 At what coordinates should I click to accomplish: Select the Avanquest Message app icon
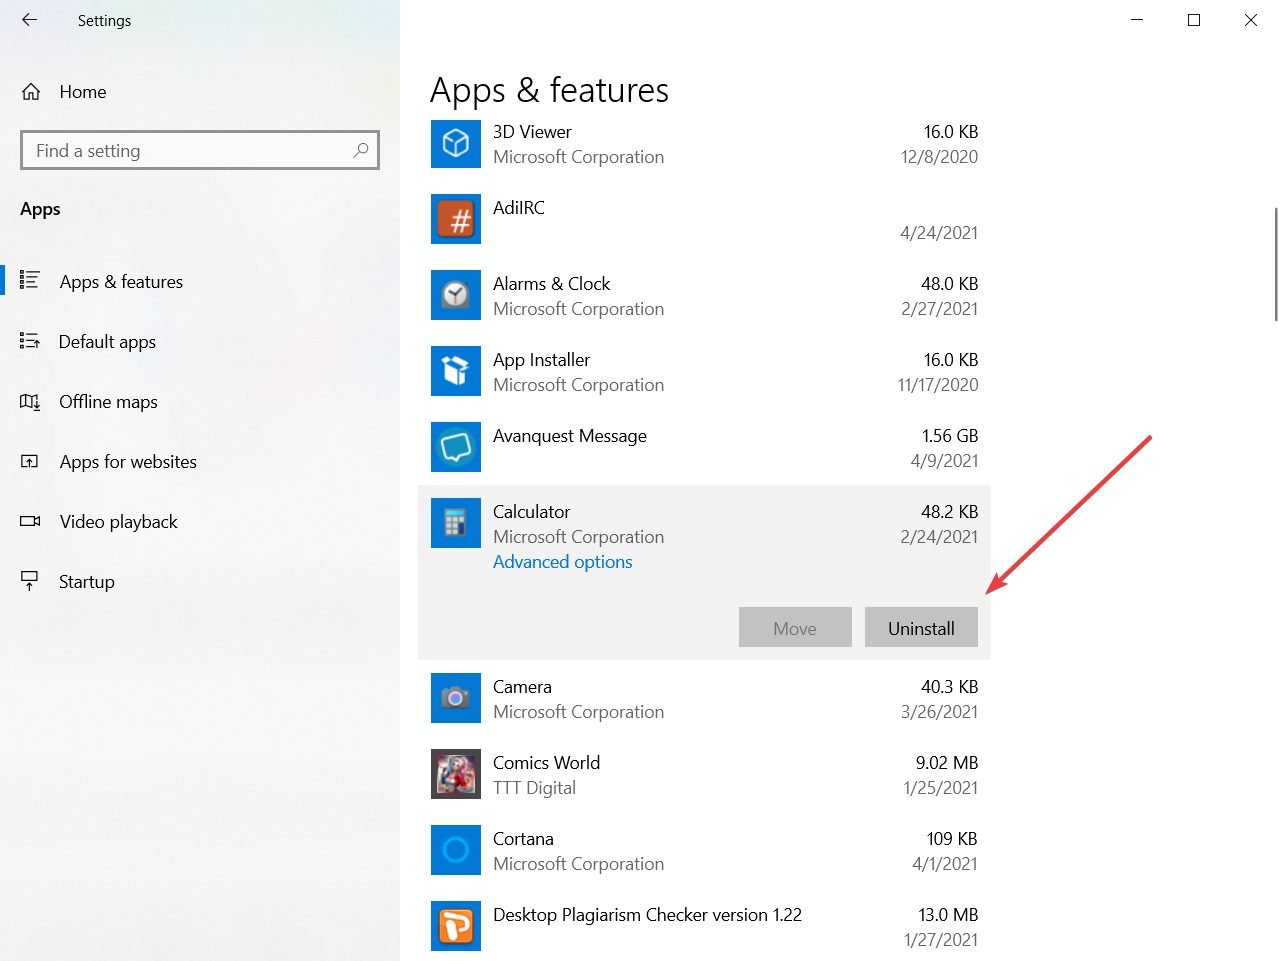coord(456,448)
